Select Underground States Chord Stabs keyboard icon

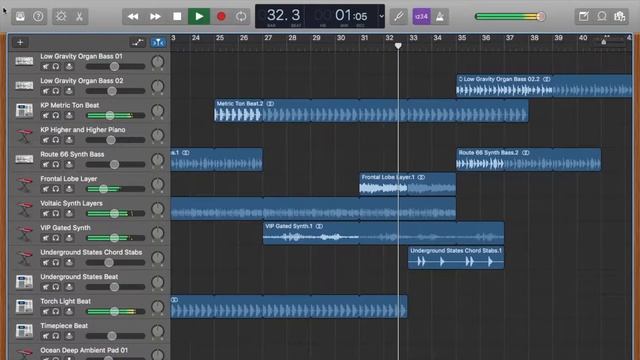click(24, 258)
